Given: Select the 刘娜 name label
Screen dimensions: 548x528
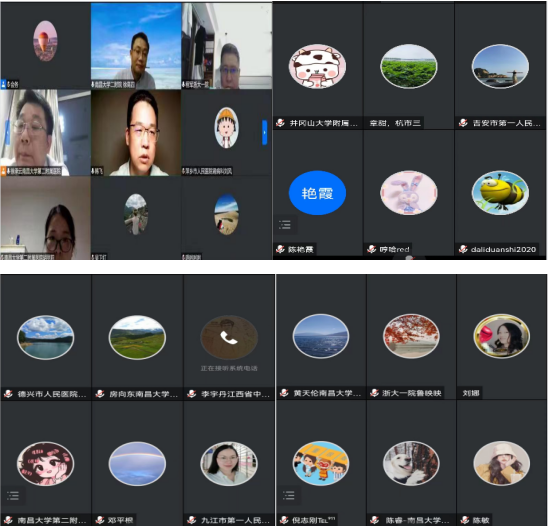Looking at the screenshot, I should (470, 393).
